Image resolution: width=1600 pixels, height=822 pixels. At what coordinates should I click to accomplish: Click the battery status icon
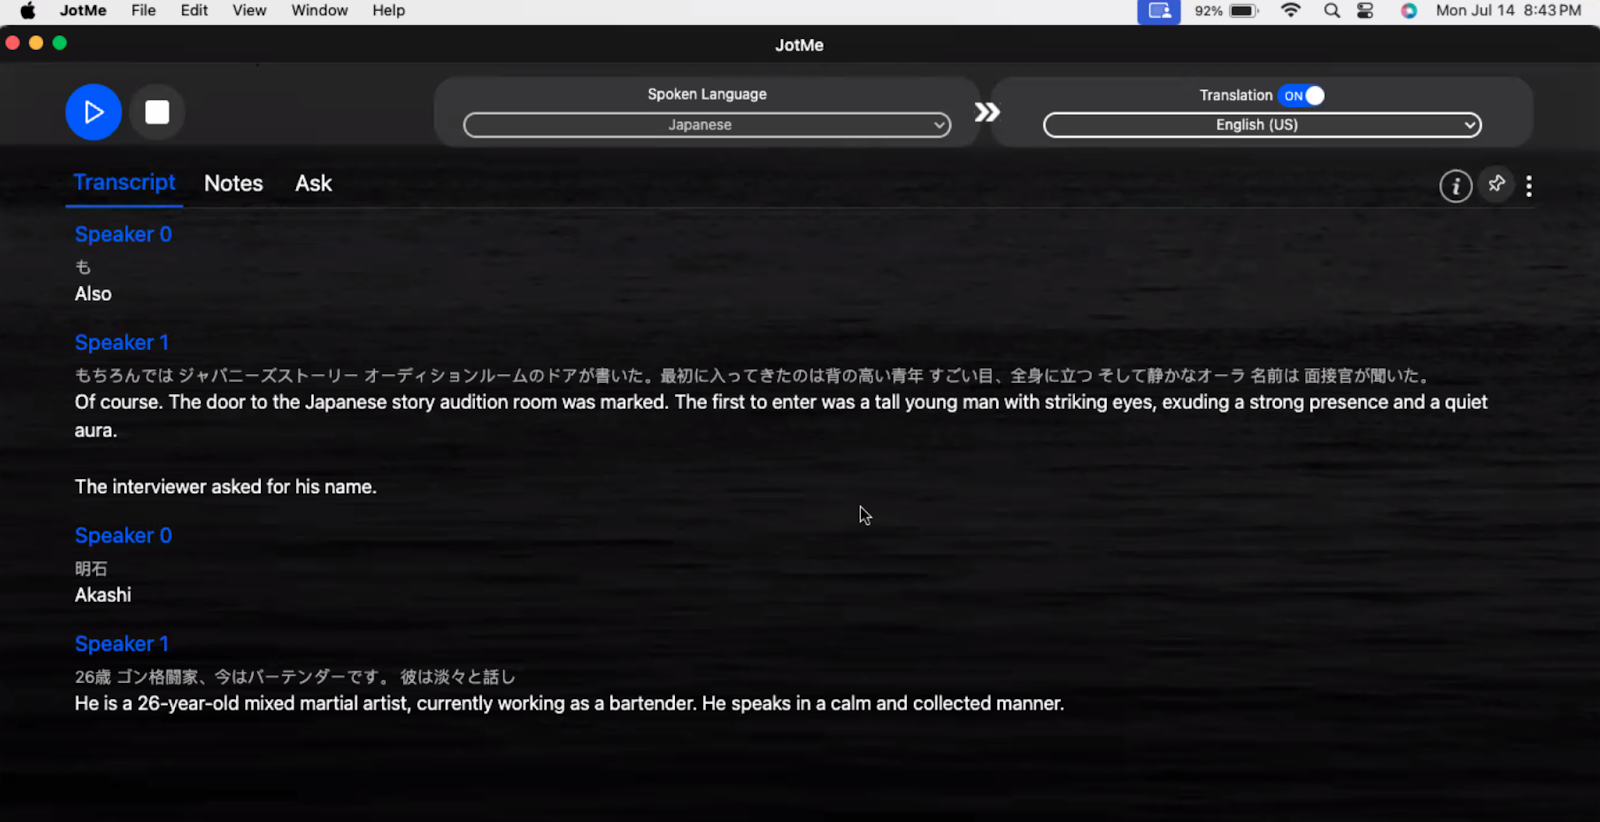tap(1243, 11)
